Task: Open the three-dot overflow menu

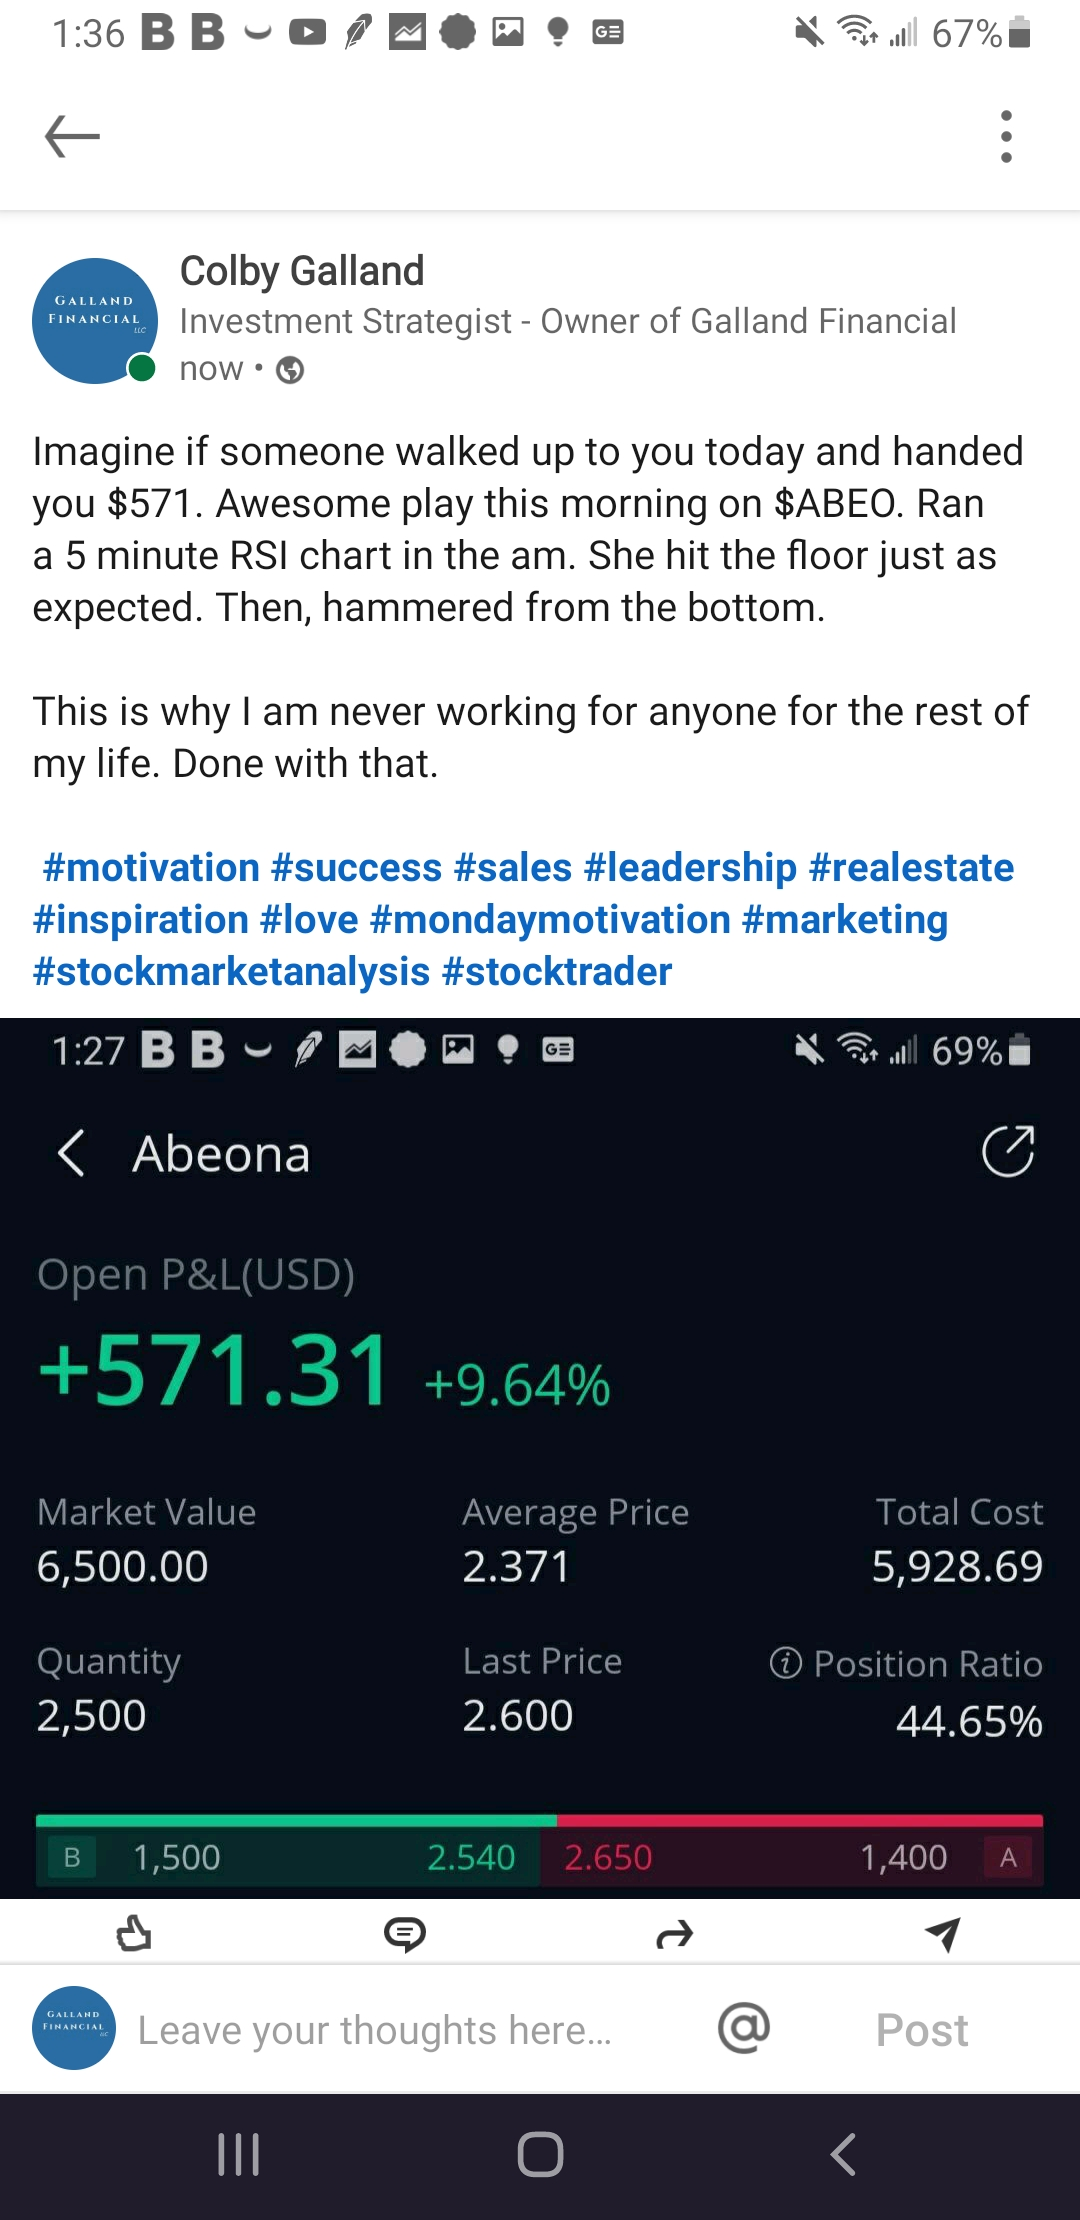Action: (x=1006, y=136)
